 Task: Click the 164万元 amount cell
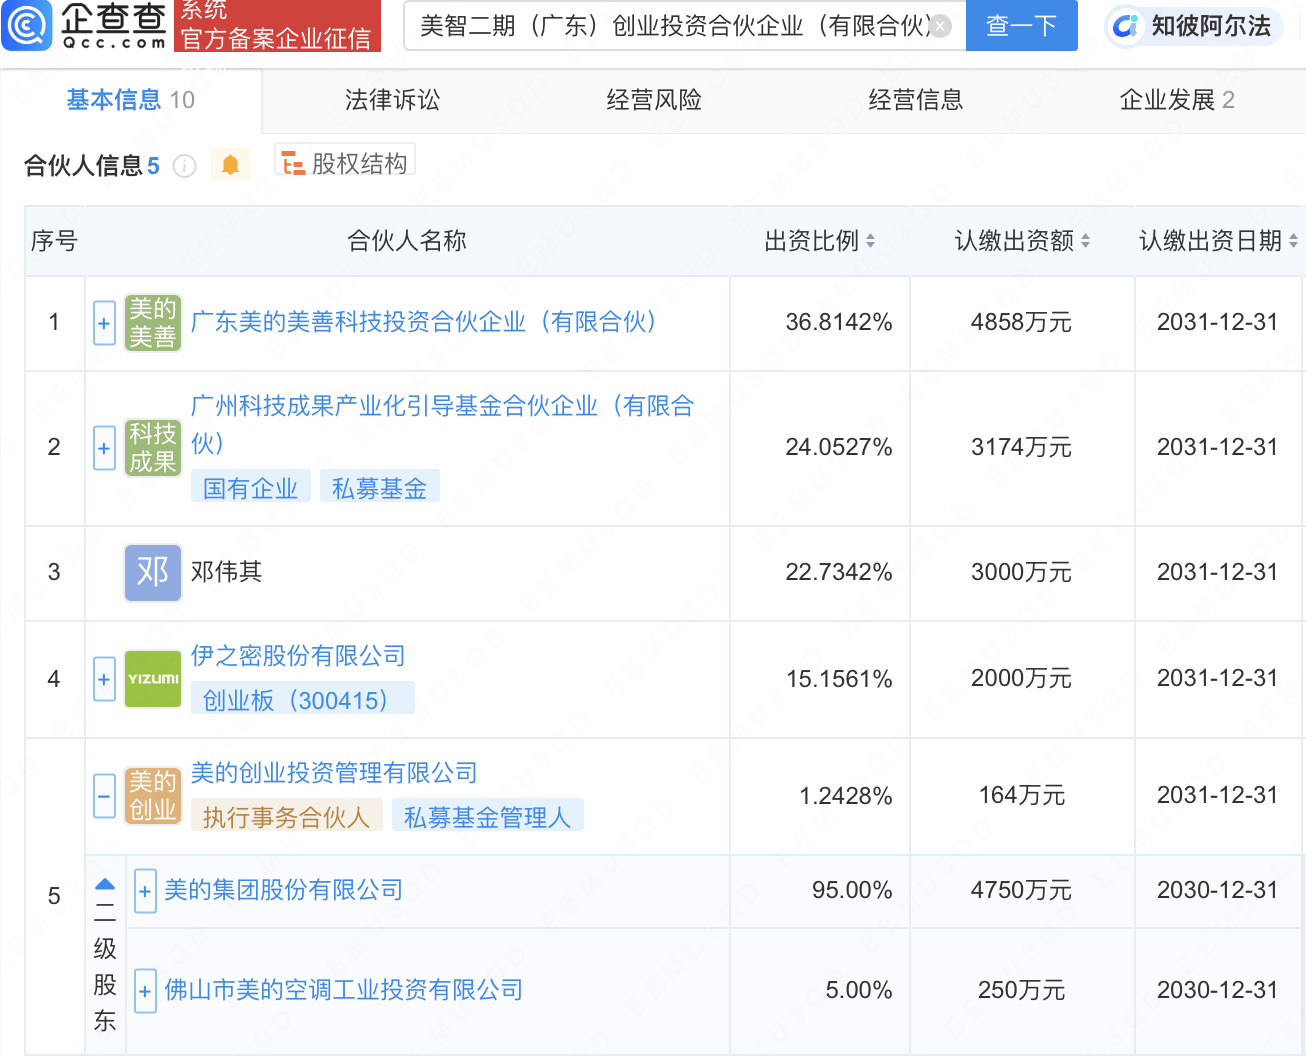click(1021, 795)
